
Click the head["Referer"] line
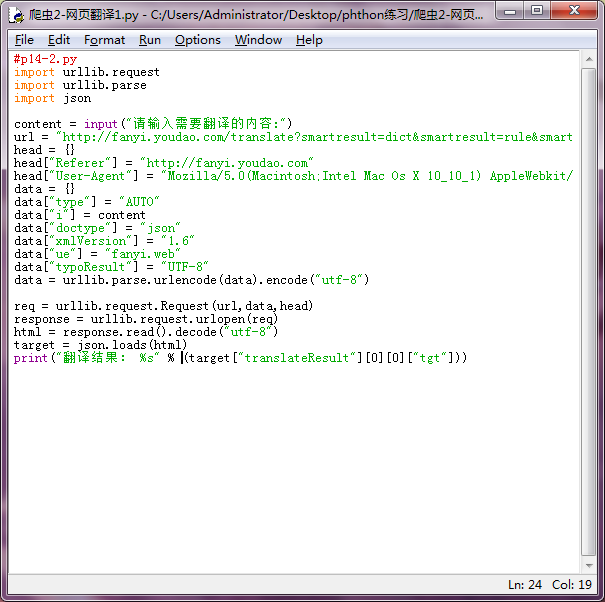tap(164, 163)
